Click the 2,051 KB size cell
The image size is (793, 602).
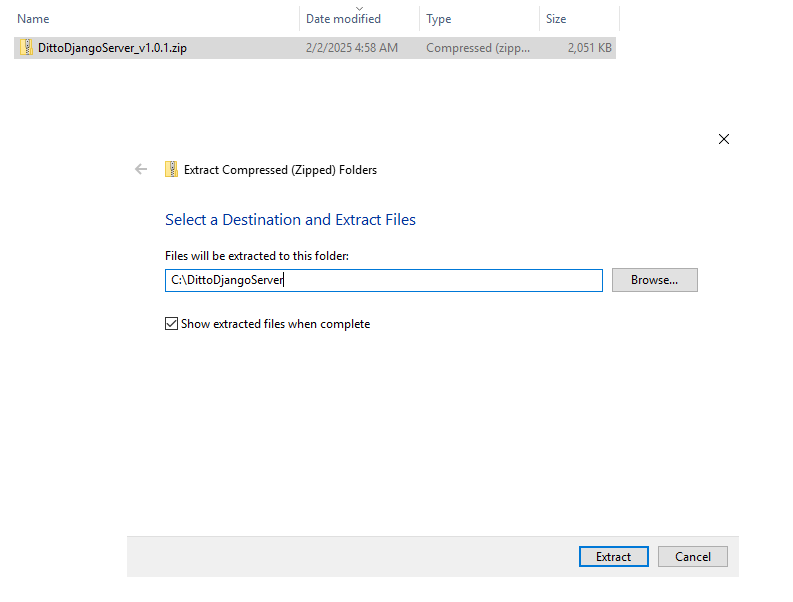(590, 48)
